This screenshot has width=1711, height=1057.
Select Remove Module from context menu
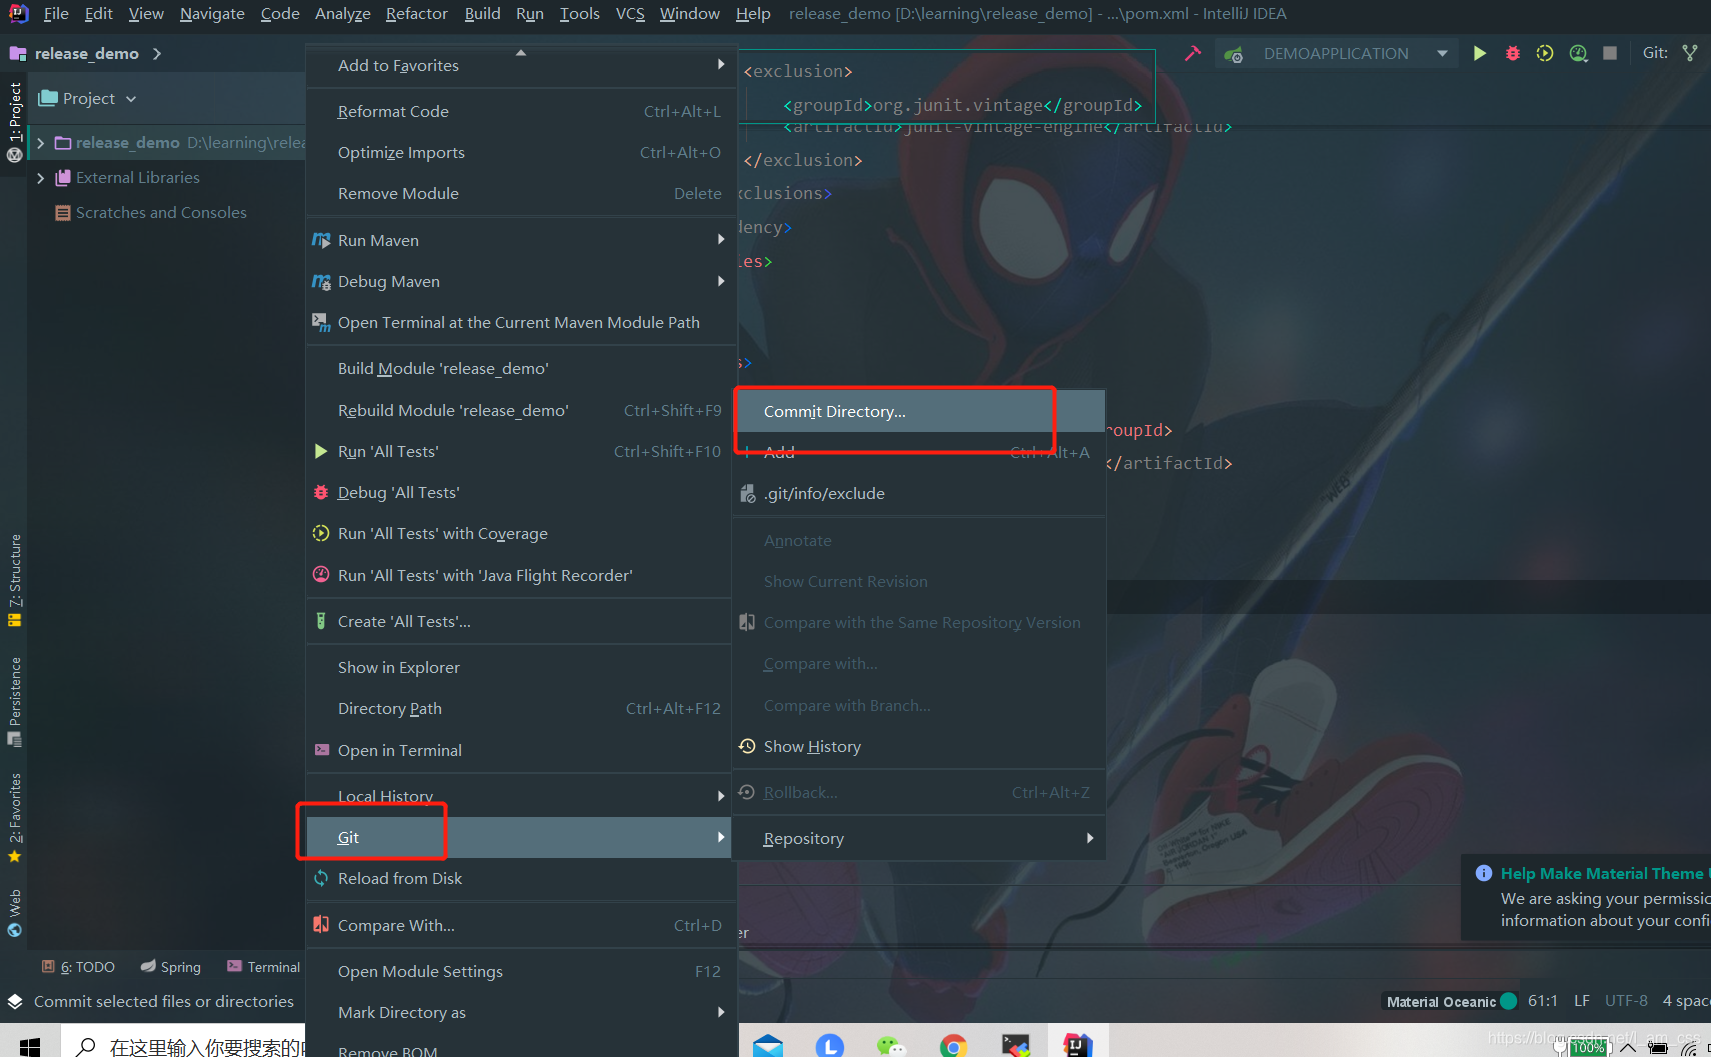coord(521,194)
